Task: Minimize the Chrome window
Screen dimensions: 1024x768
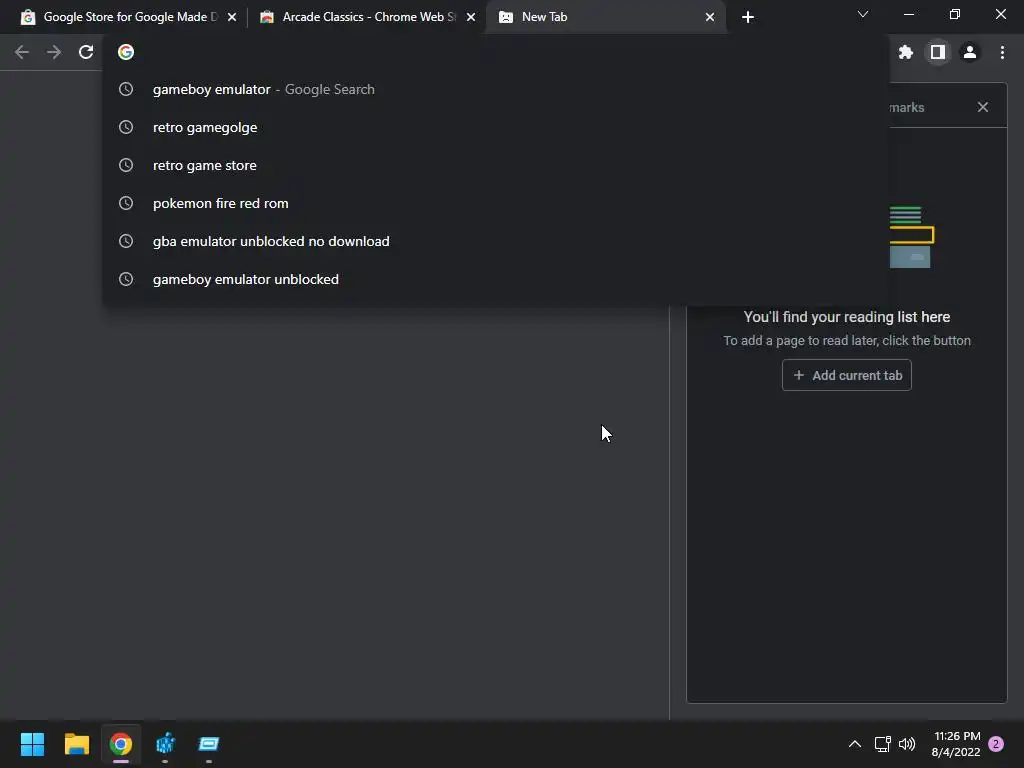Action: (908, 14)
